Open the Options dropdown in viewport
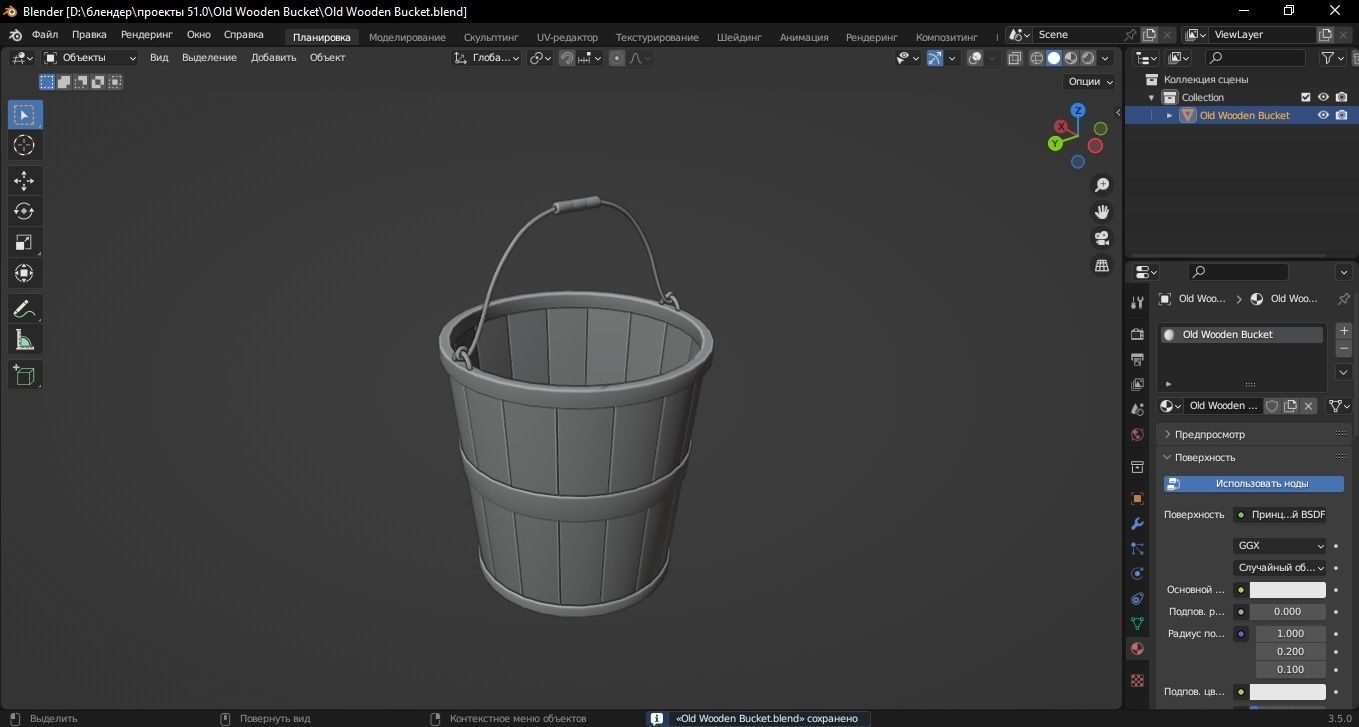The width and height of the screenshot is (1359, 727). click(1090, 82)
